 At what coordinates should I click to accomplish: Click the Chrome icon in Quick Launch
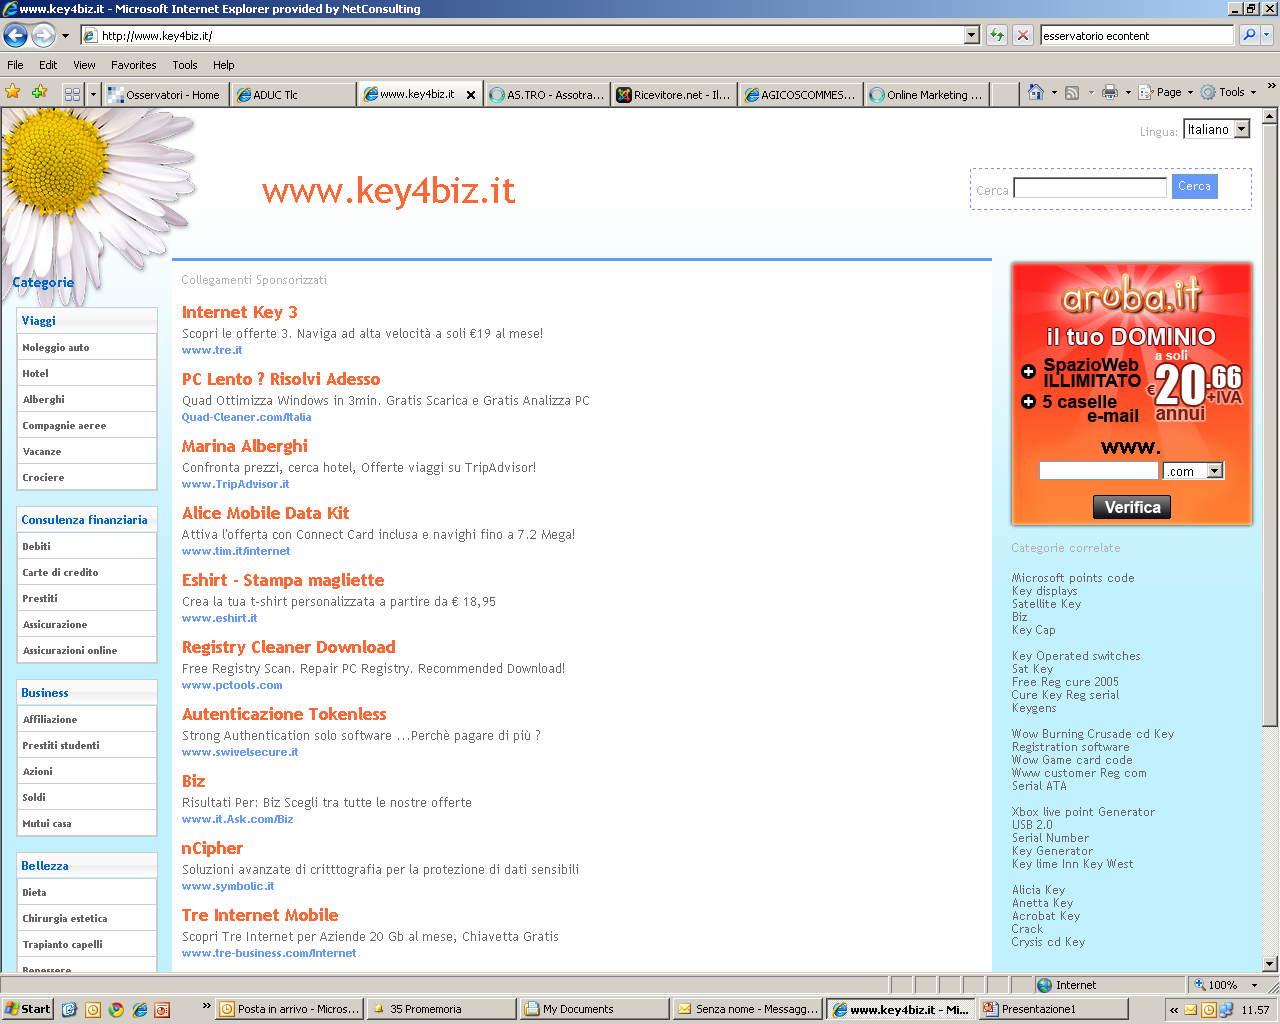(116, 1009)
